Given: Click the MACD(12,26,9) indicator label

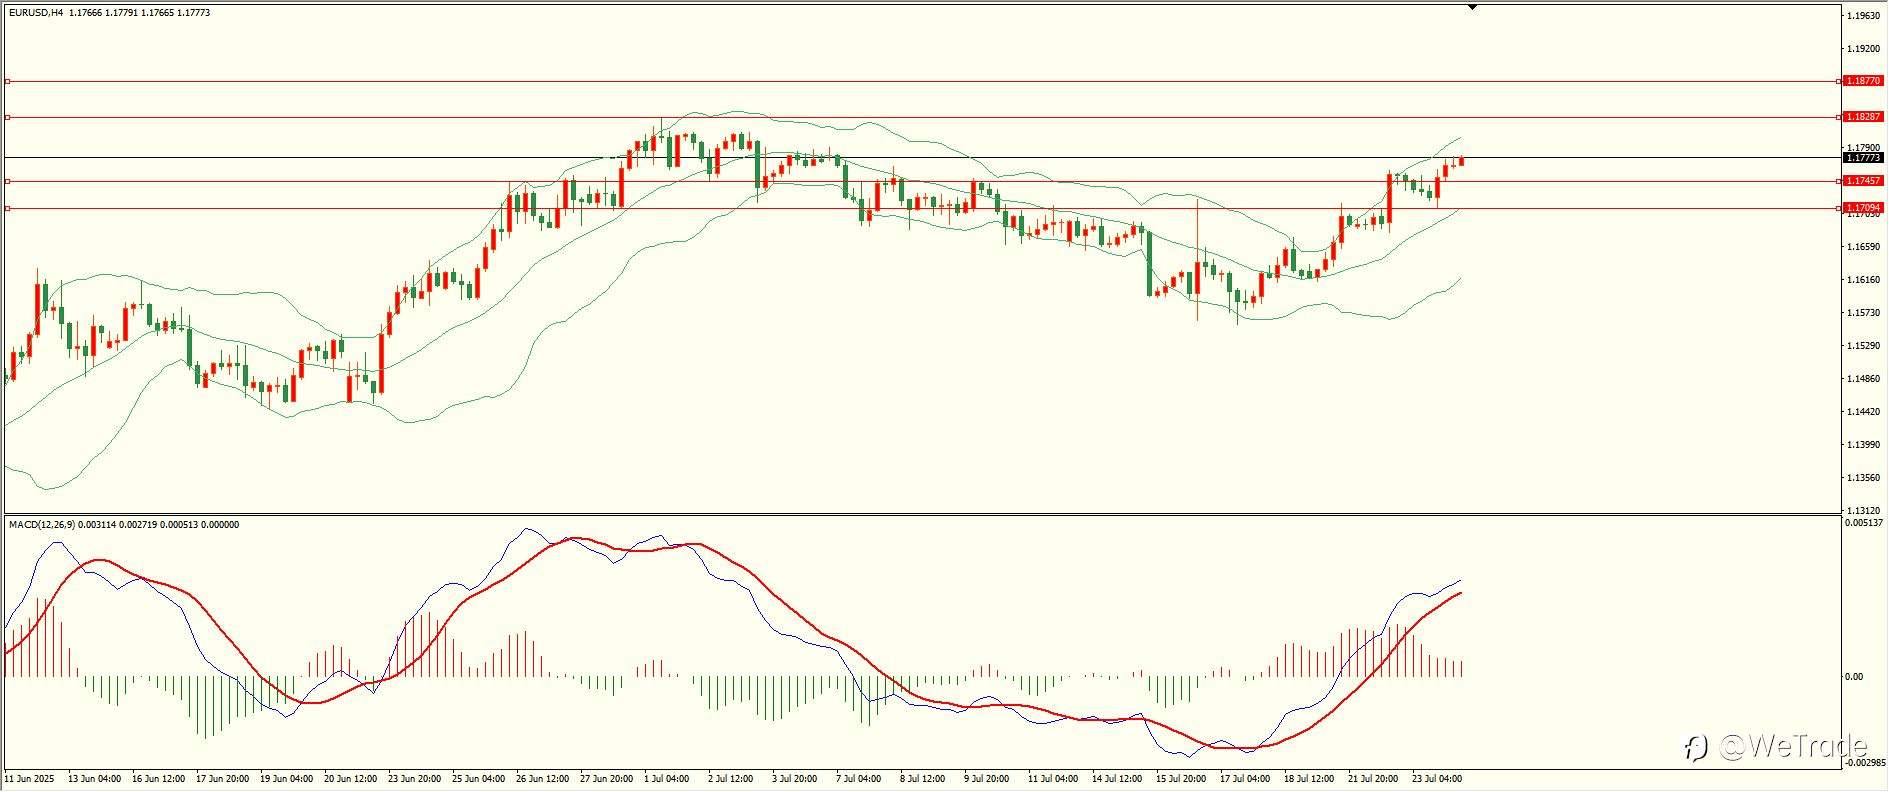Looking at the screenshot, I should [x=41, y=525].
